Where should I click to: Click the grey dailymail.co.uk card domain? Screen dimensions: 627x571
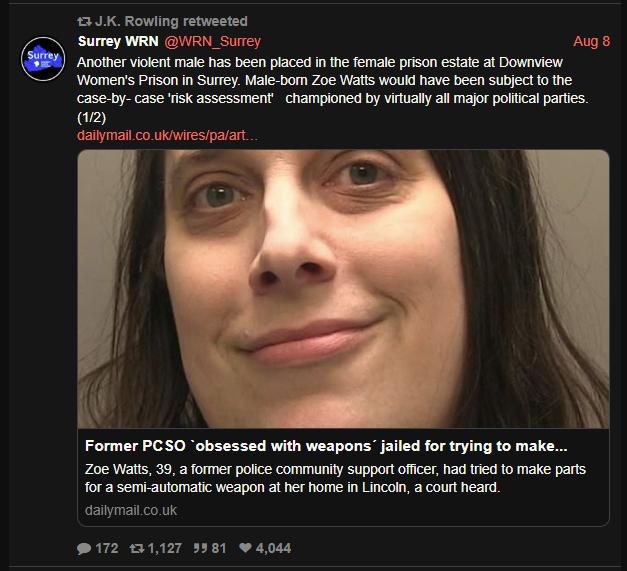[x=131, y=510]
